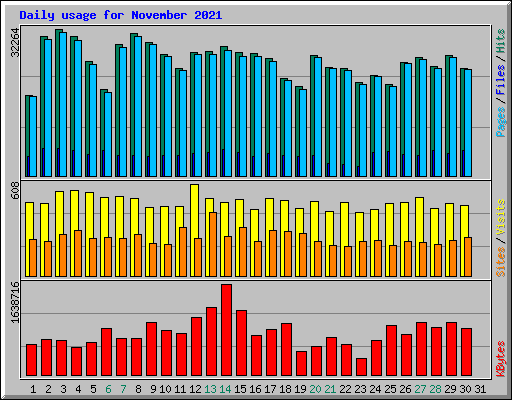This screenshot has height=400, width=512.
Task: Click day number 1 on the x-axis
Action: 33,389
